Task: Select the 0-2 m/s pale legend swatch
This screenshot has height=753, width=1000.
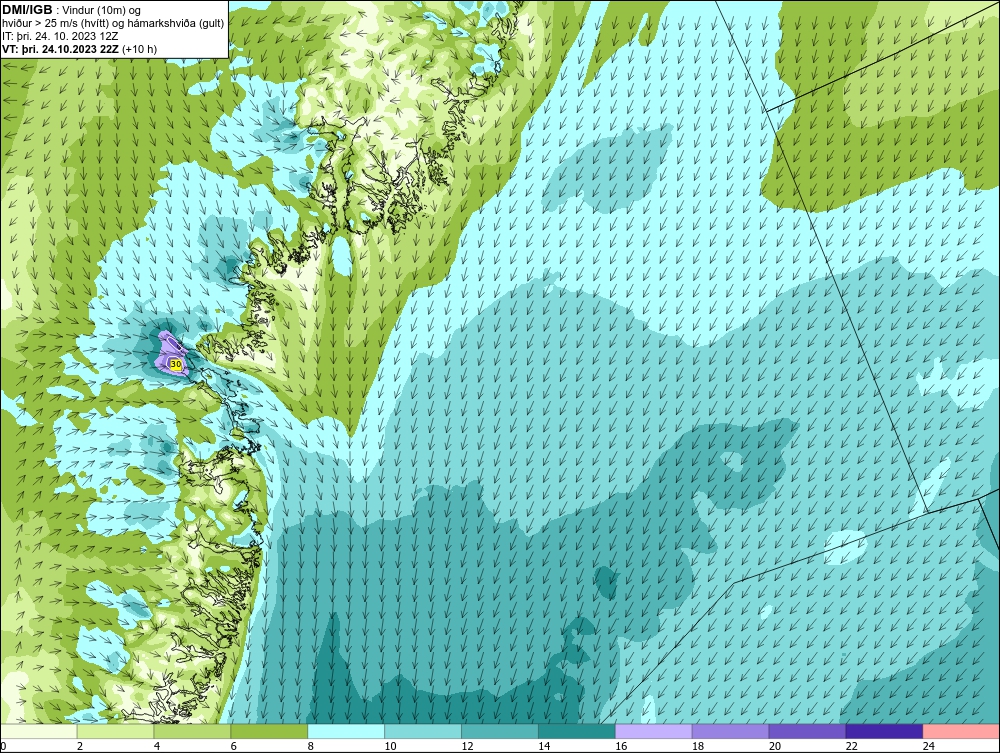Action: click(38, 731)
